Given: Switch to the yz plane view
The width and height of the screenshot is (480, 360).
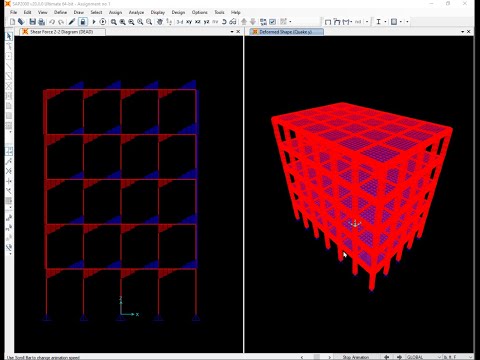Looking at the screenshot, I should (206, 22).
